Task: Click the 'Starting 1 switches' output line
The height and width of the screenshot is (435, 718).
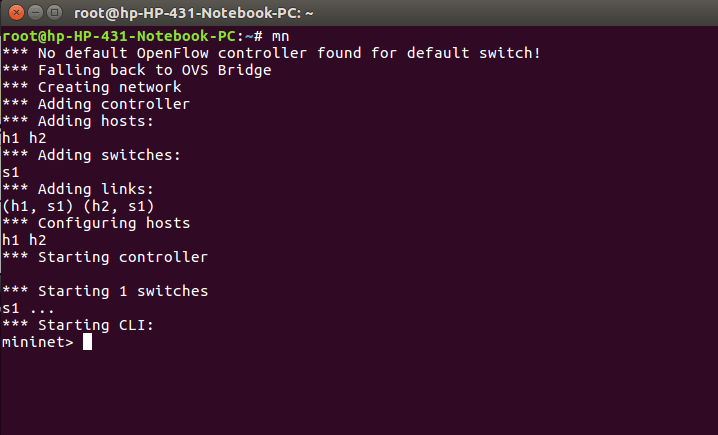Action: [108, 291]
